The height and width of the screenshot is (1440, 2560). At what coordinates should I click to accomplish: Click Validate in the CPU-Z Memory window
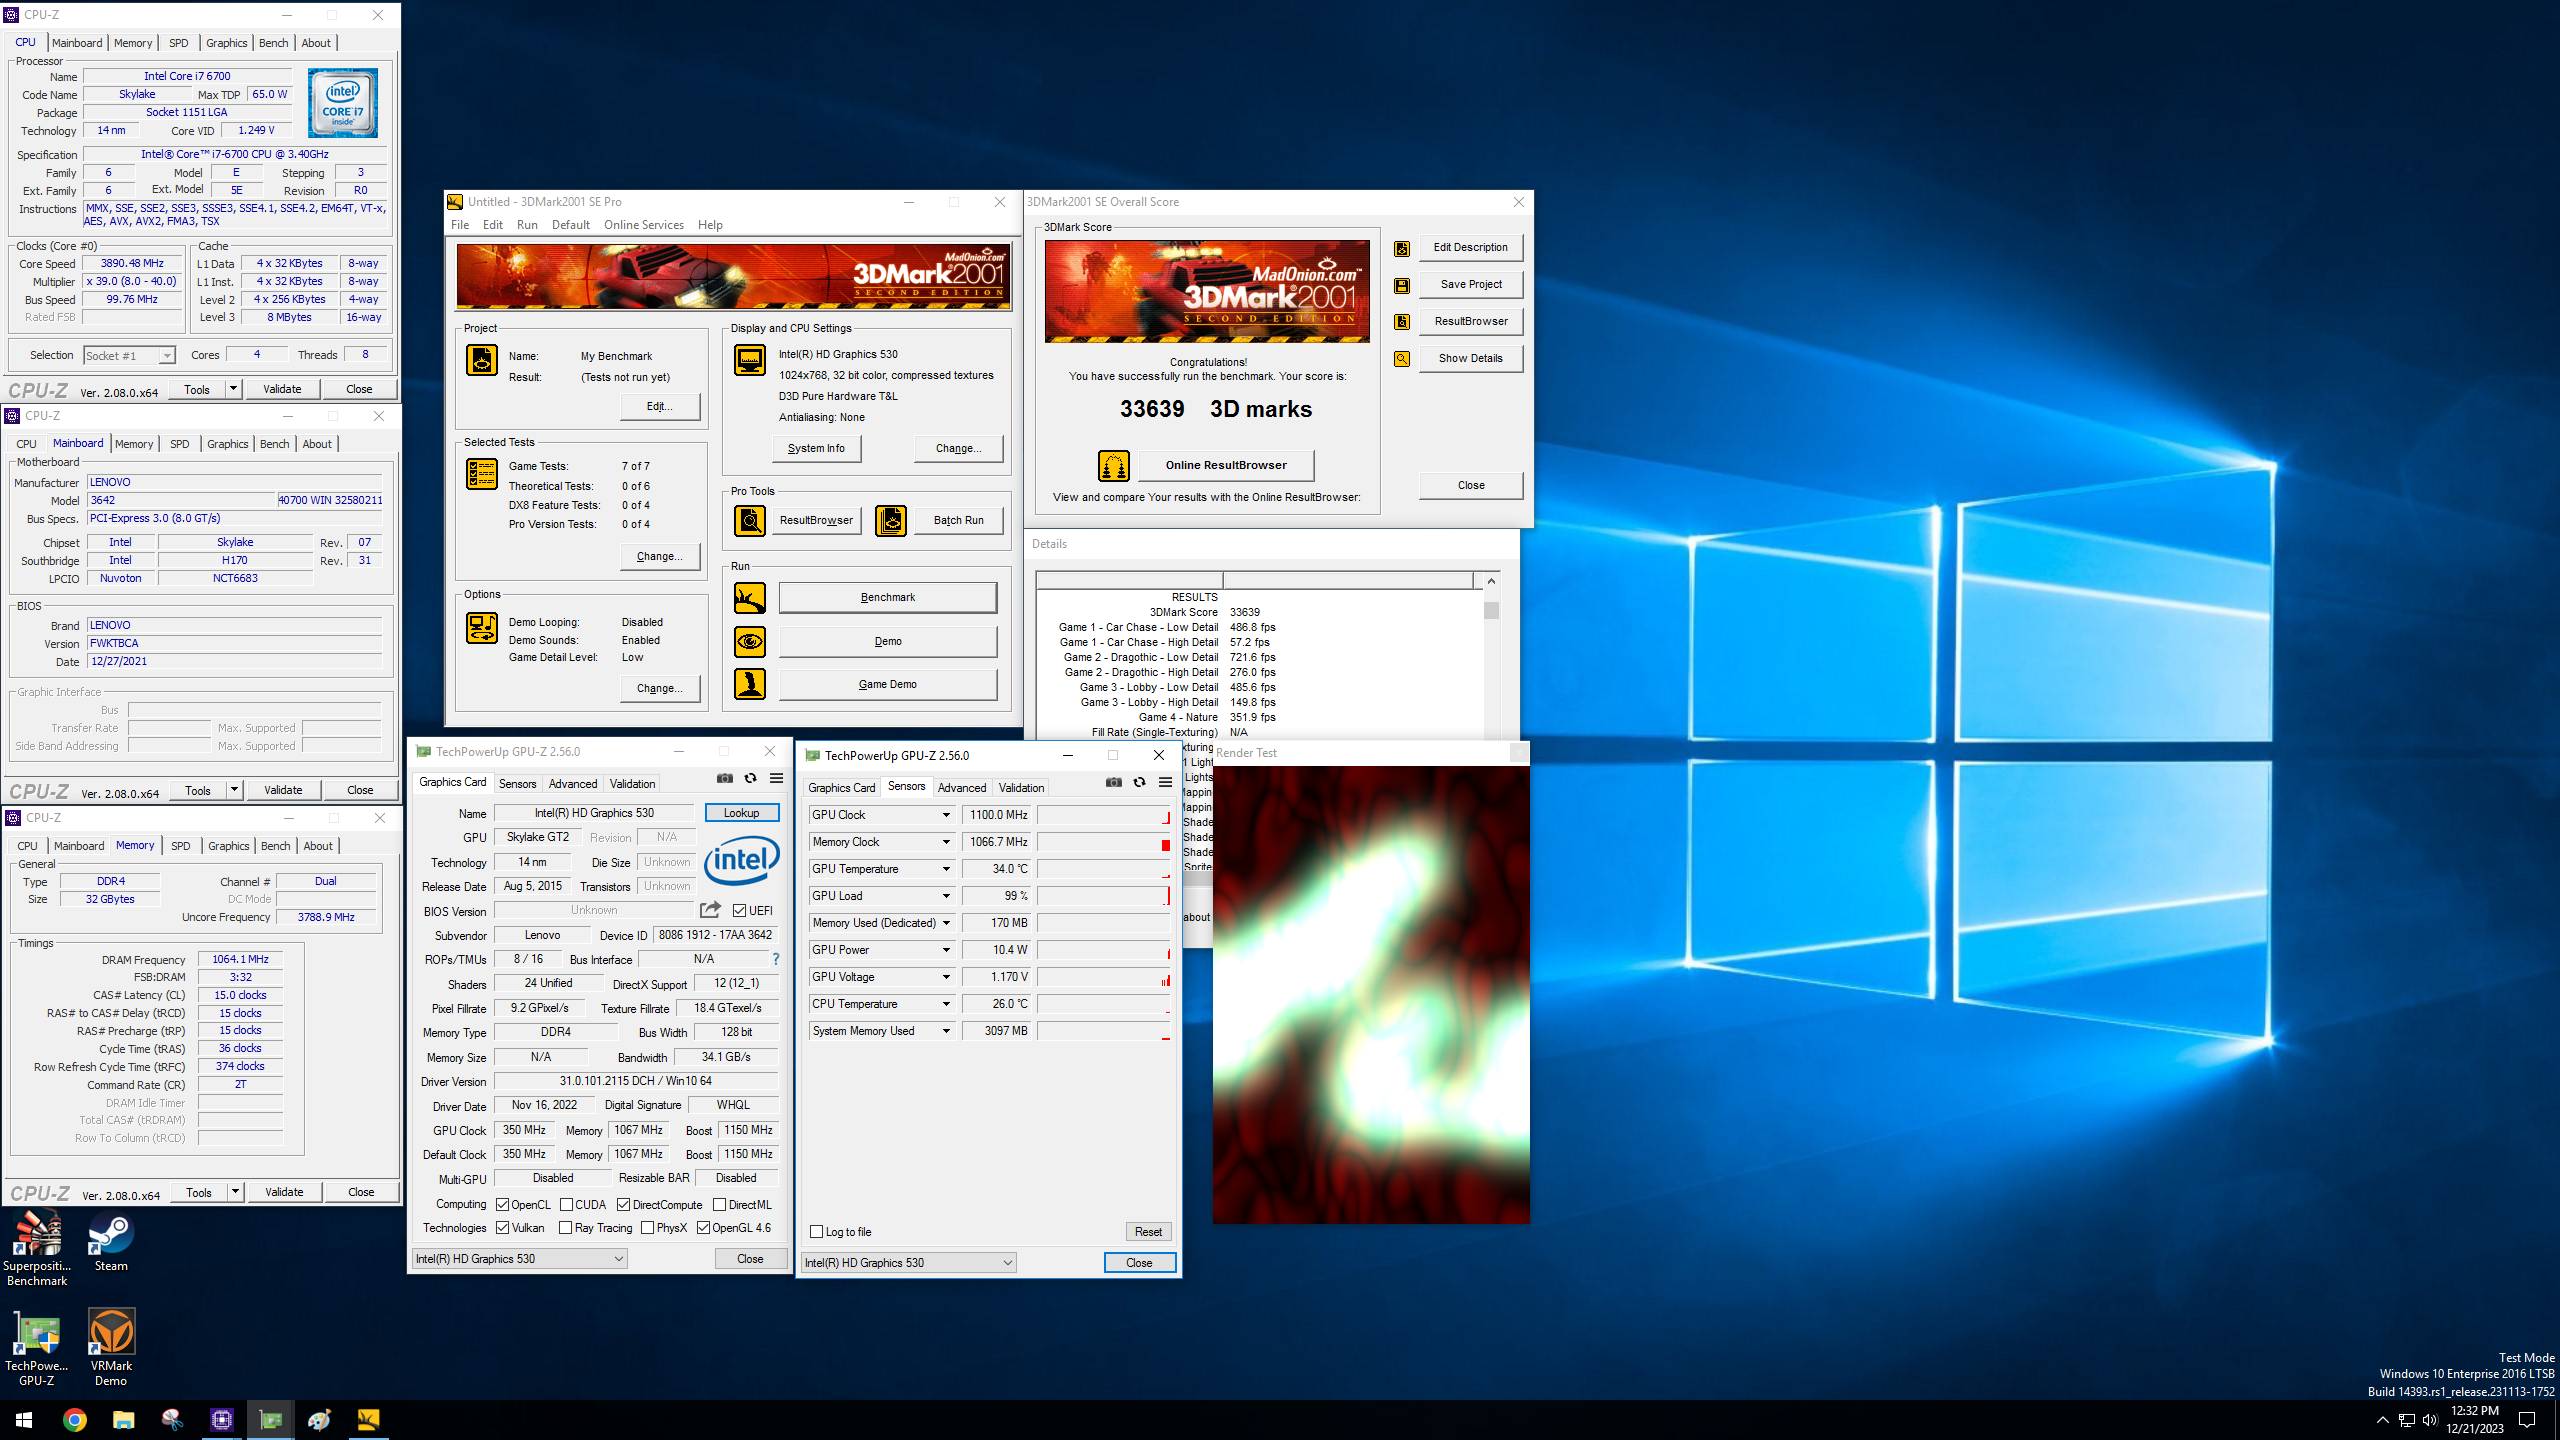pos(284,1192)
